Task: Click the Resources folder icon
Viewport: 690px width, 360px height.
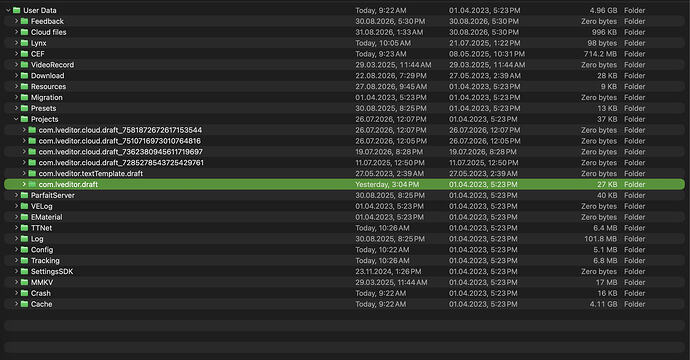Action: coord(25,86)
